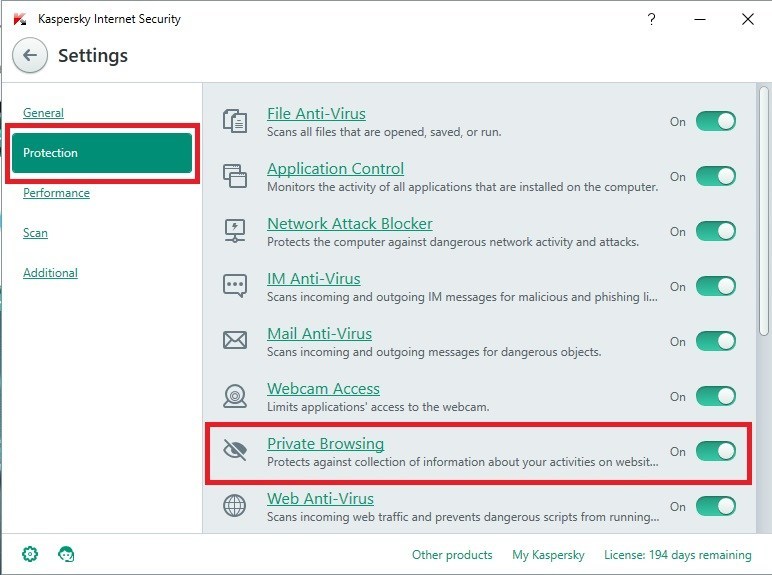
Task: Click the Other products link
Action: pos(452,555)
